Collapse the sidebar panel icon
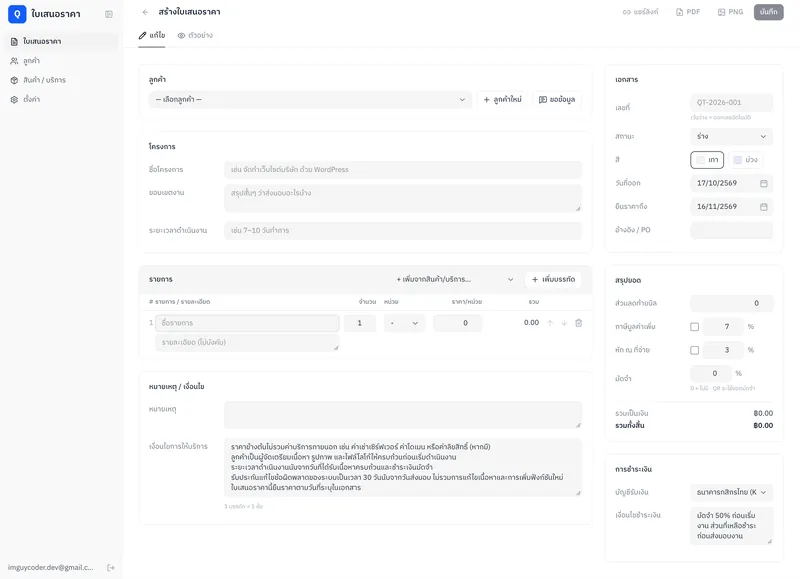 [109, 14]
